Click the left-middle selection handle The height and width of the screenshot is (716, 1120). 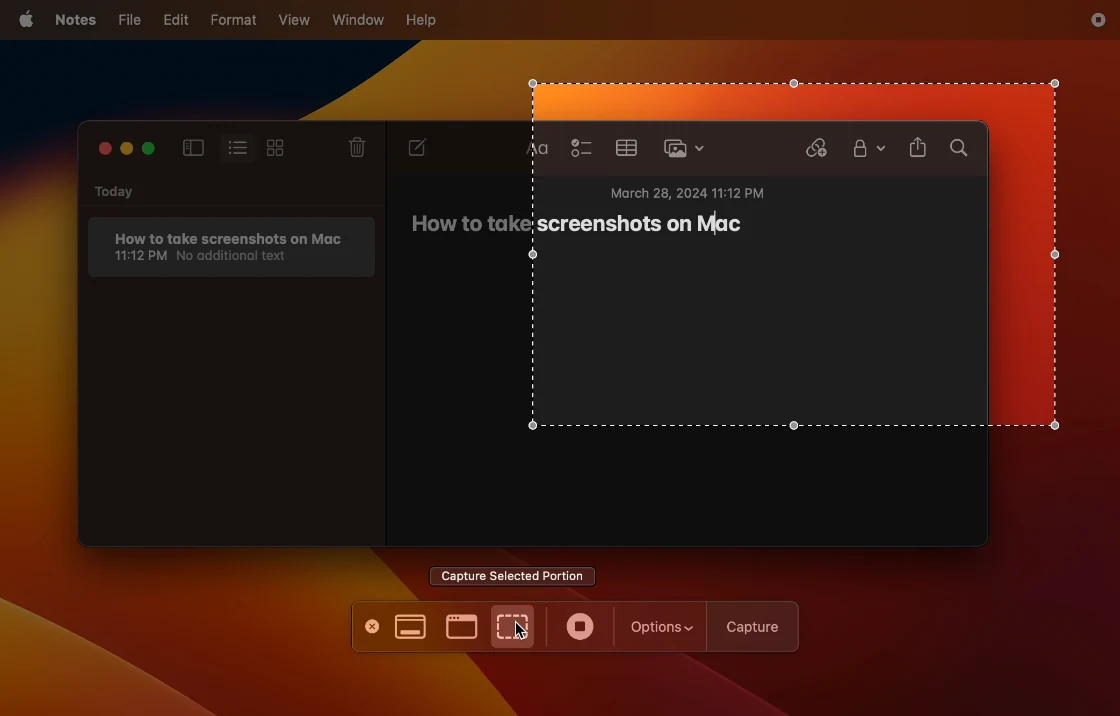[533, 254]
